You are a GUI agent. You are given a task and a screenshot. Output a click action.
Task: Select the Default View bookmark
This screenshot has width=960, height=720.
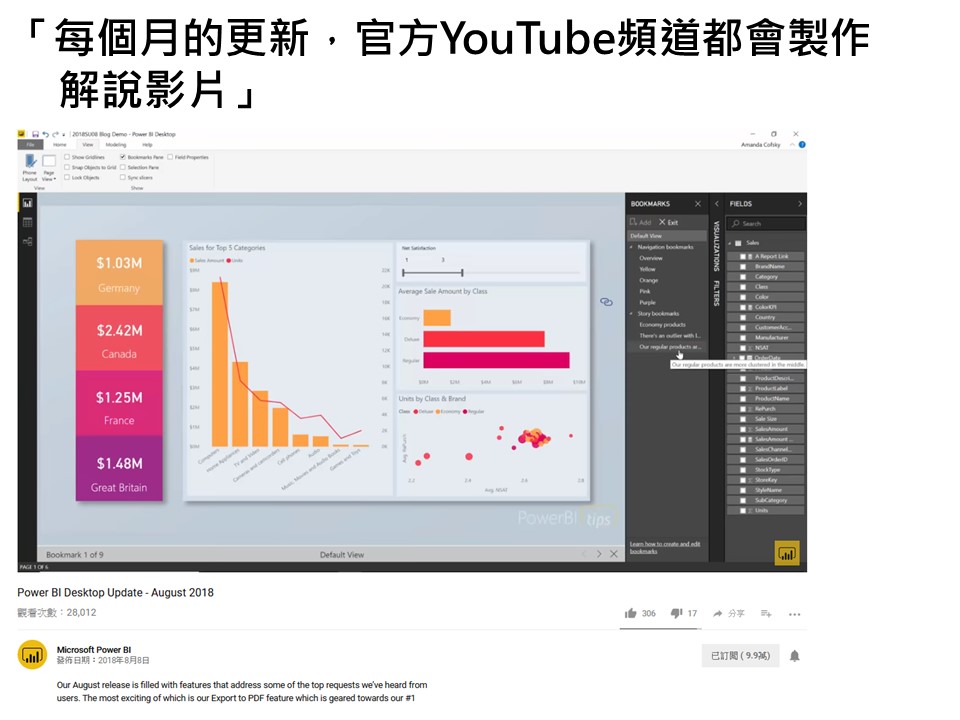667,236
